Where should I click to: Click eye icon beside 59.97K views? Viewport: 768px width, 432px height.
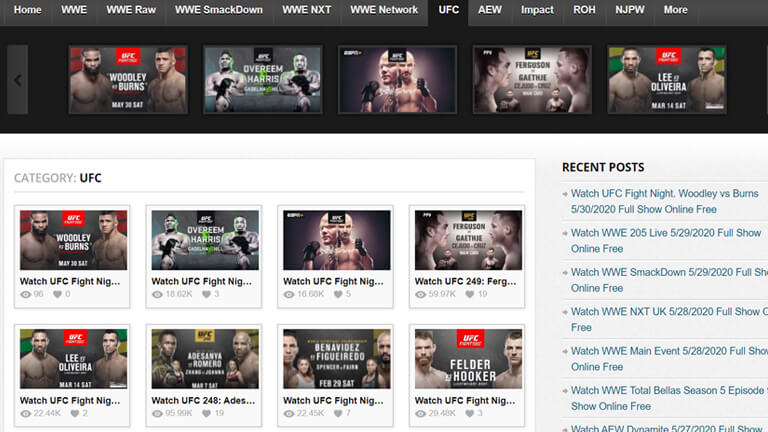pos(421,294)
